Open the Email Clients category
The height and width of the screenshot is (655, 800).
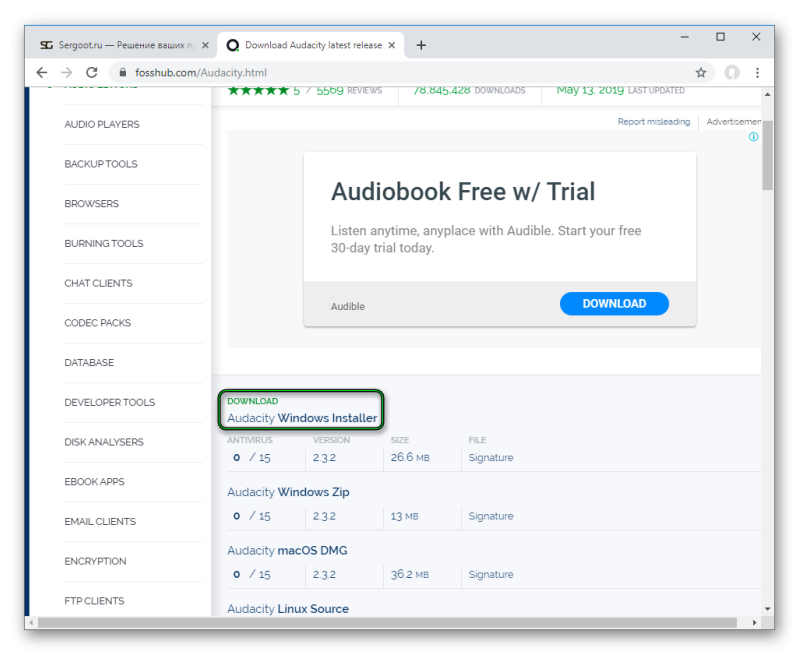tap(100, 521)
